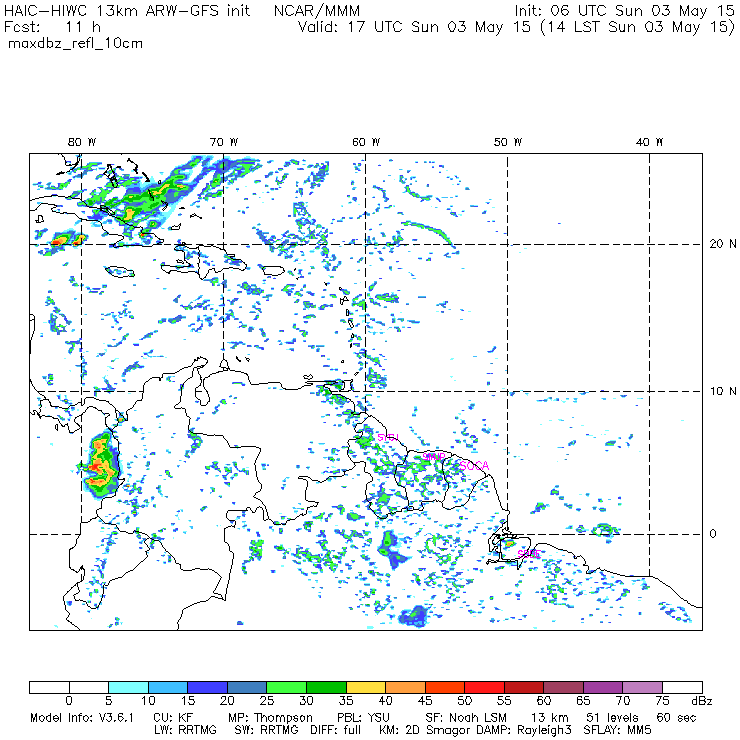Click the orange 40–45 dBZ swatch
Screen dimensions: 740x740
[405, 687]
